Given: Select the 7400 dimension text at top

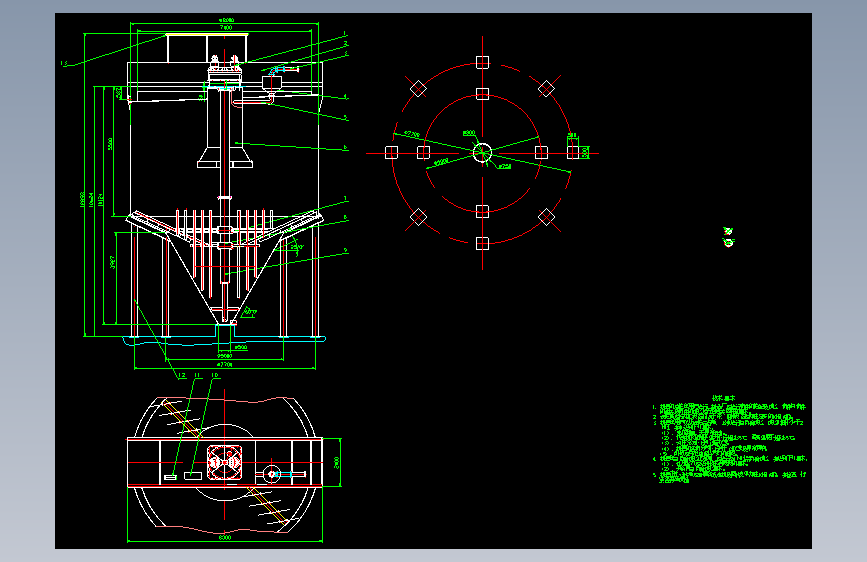Looking at the screenshot, I should click(x=226, y=28).
